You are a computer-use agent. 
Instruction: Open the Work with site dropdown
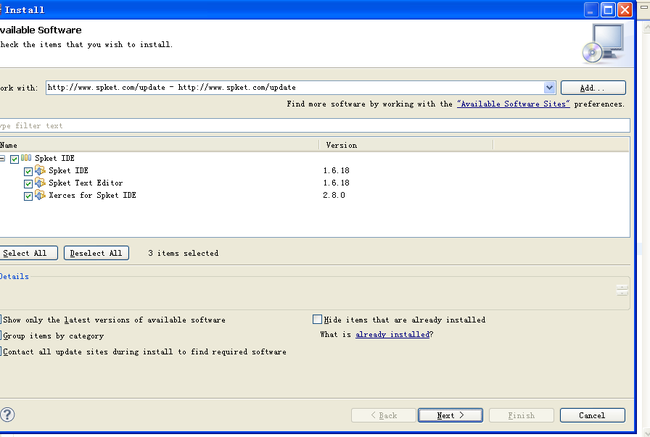click(549, 87)
